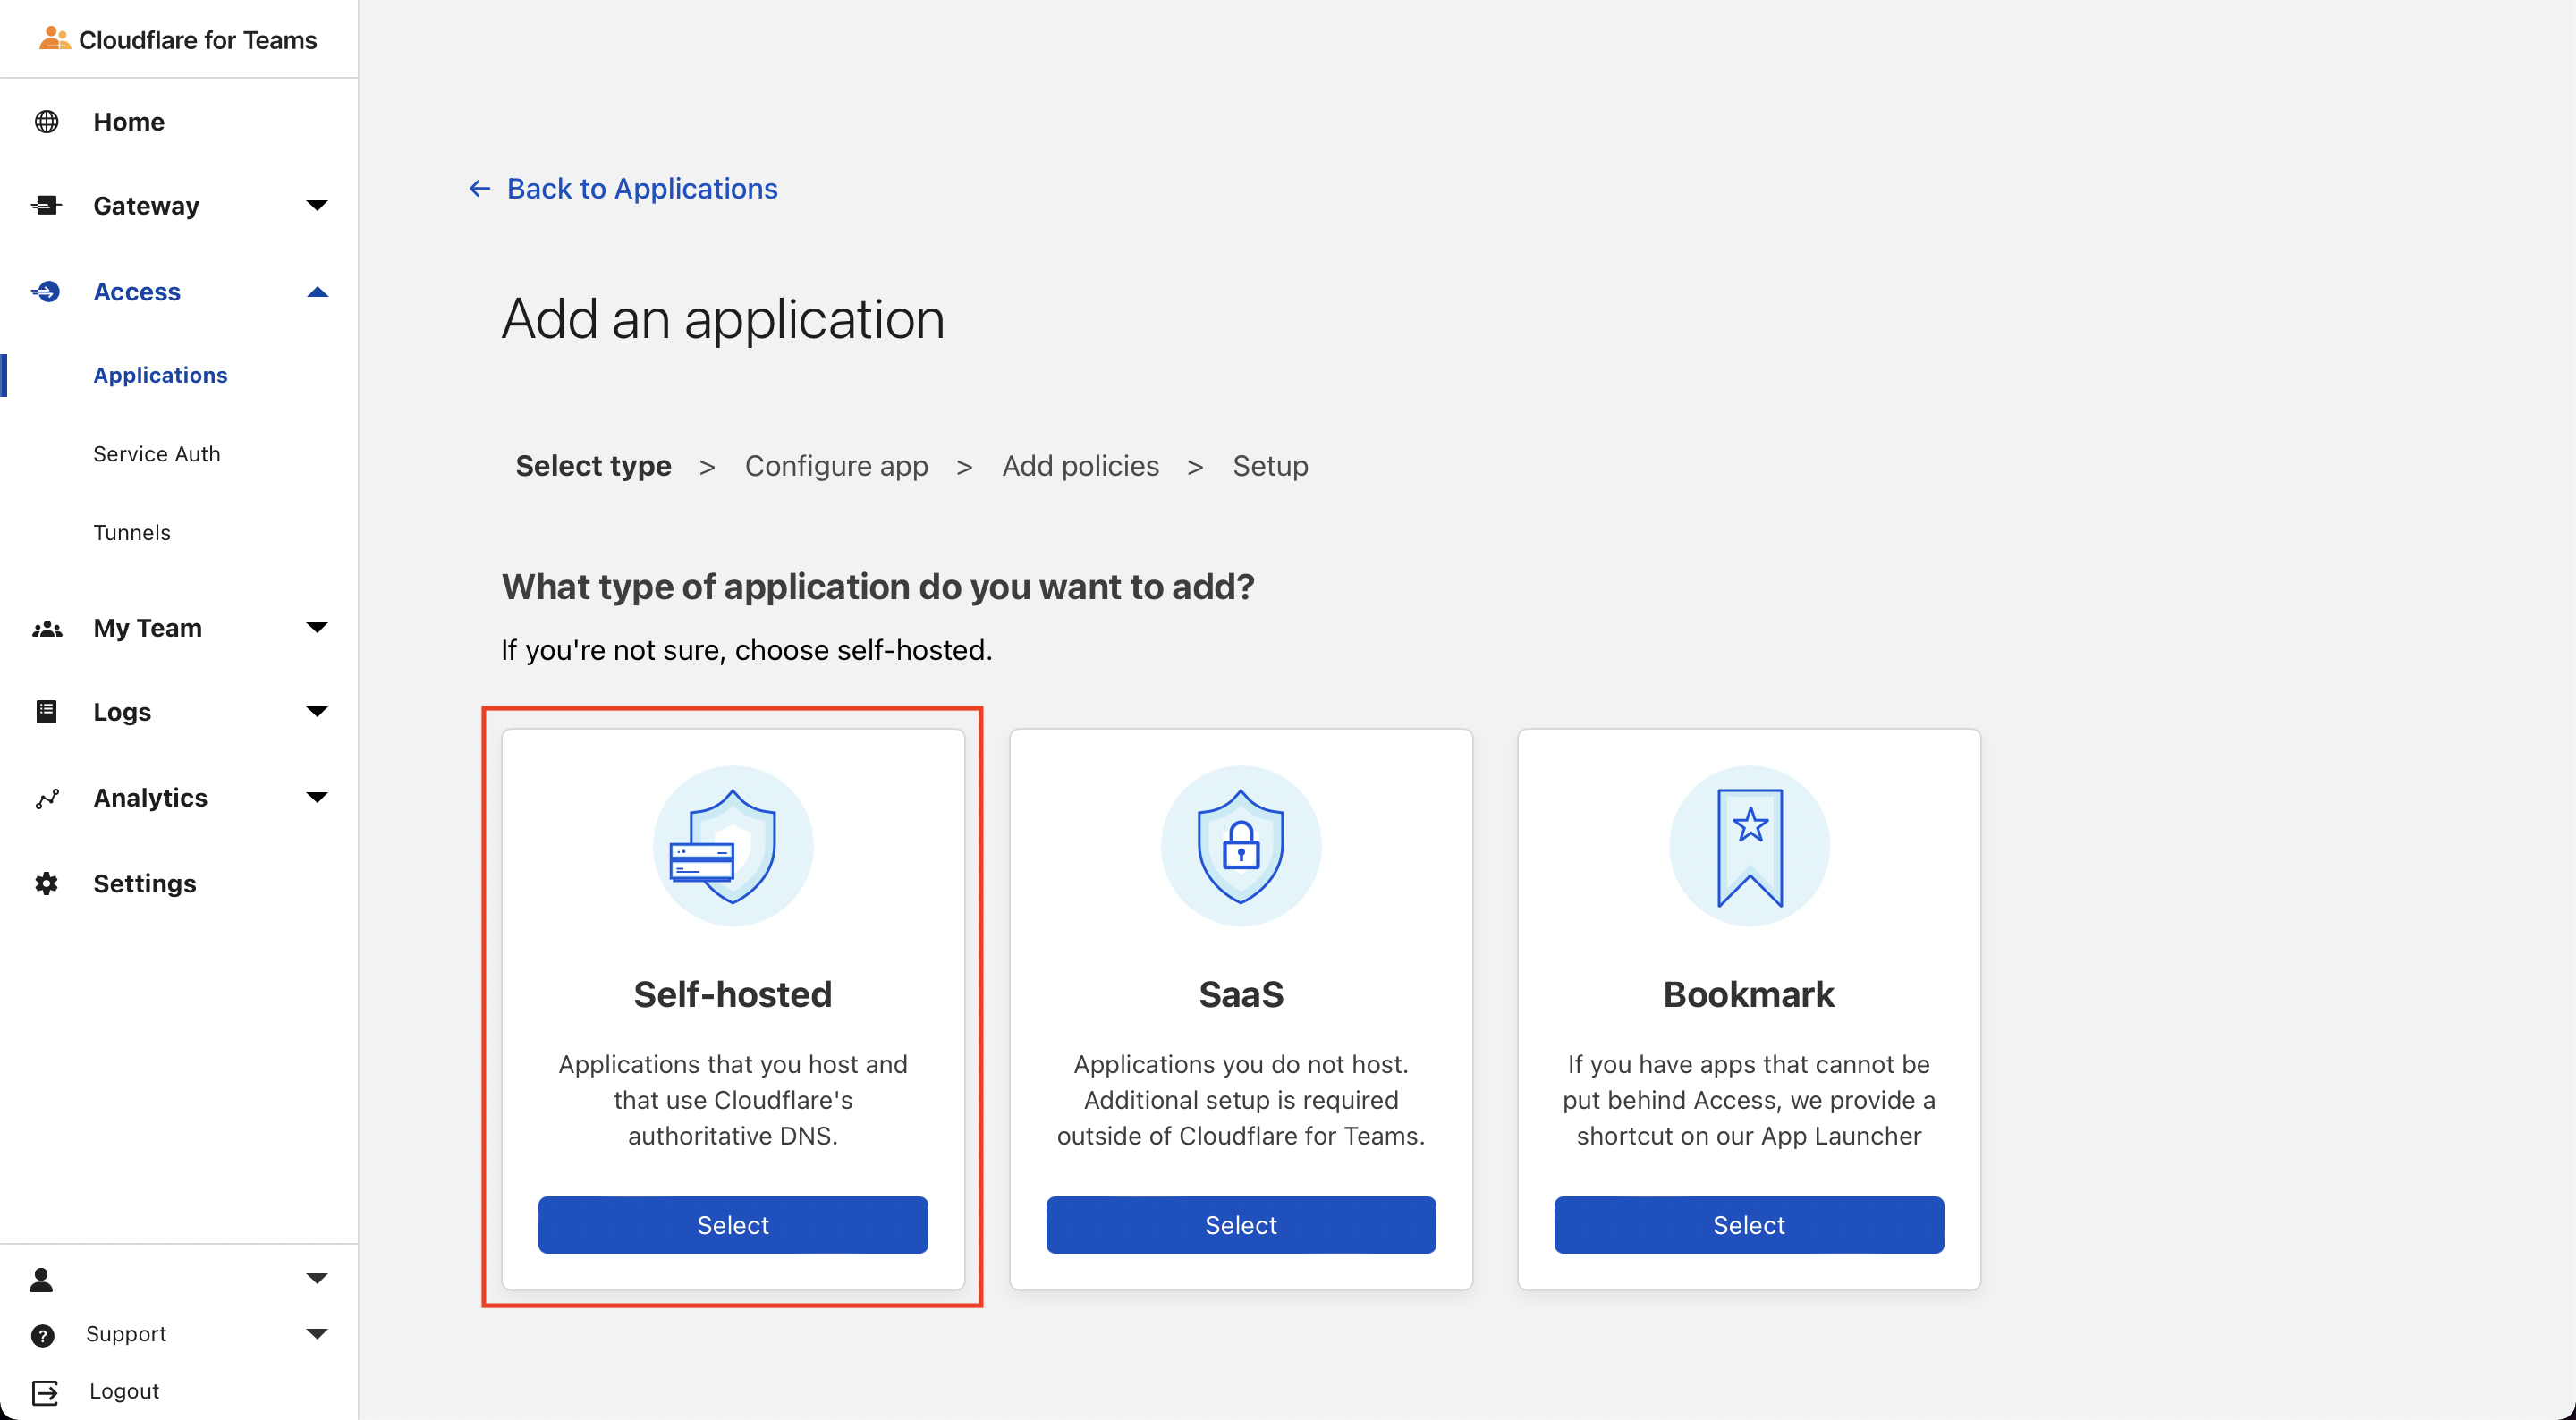The height and width of the screenshot is (1420, 2576).
Task: Click the Self-hosted shield icon
Action: [732, 846]
